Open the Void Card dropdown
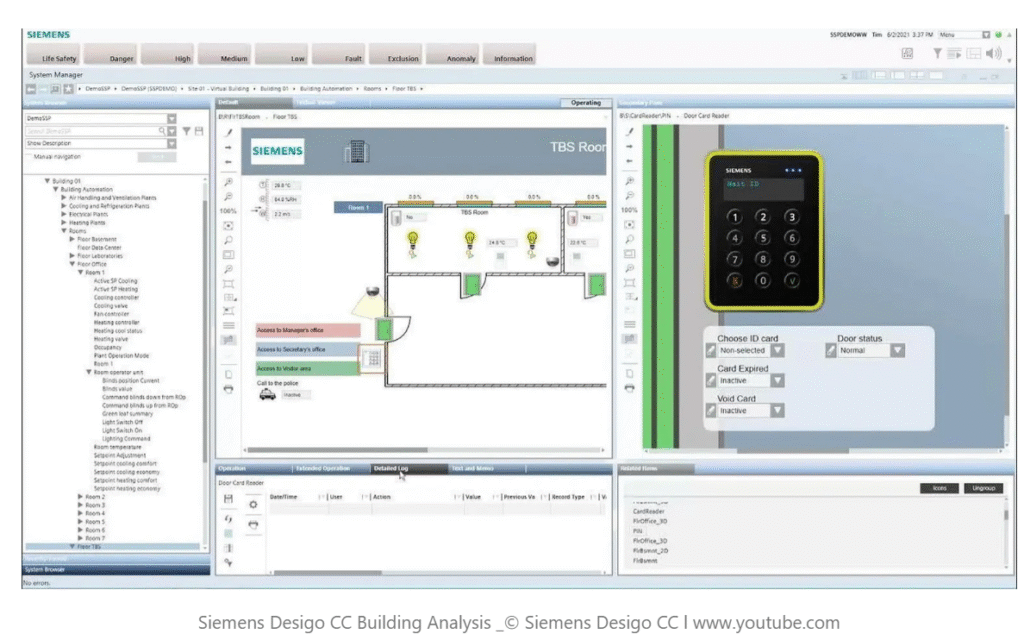The width and height of the screenshot is (1024, 634). point(777,411)
